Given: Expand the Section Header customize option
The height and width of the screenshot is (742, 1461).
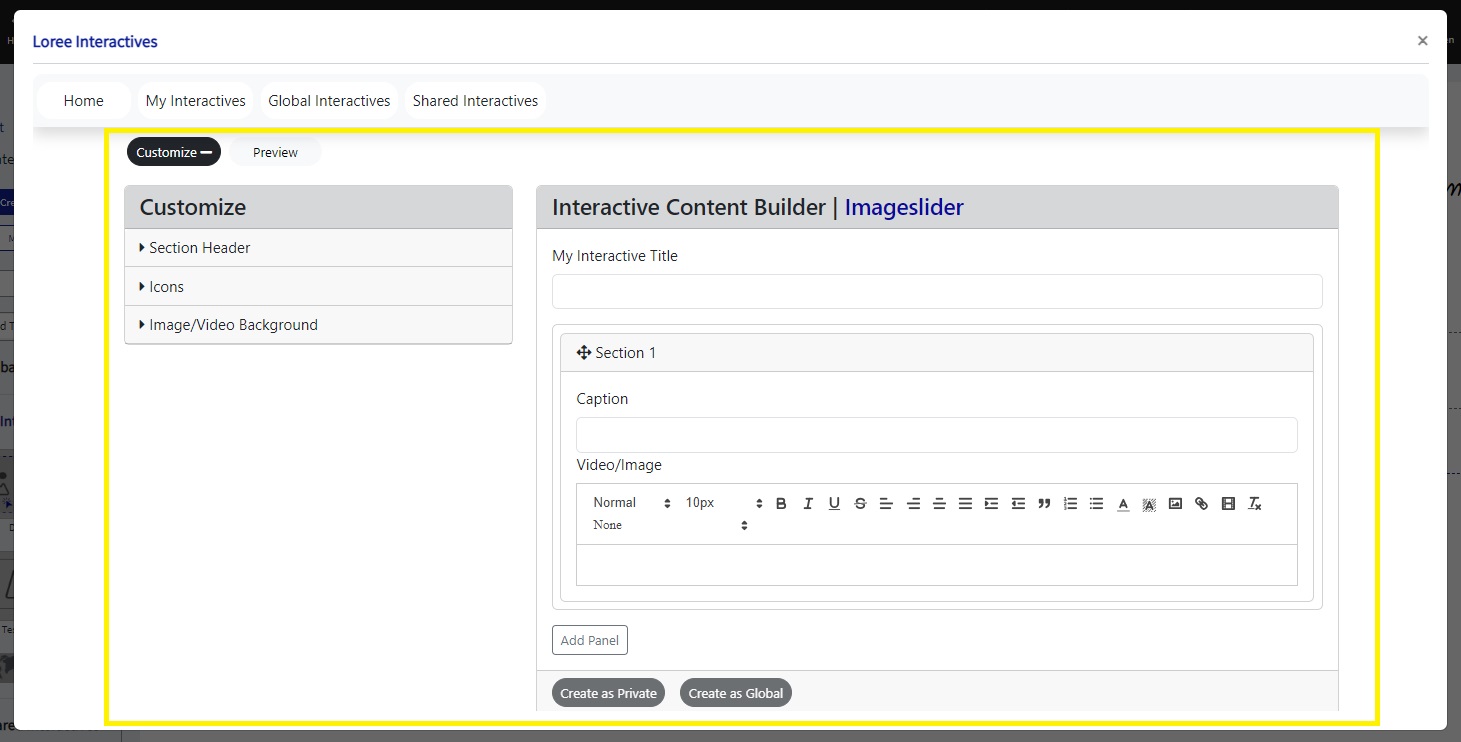Looking at the screenshot, I should pyautogui.click(x=318, y=248).
